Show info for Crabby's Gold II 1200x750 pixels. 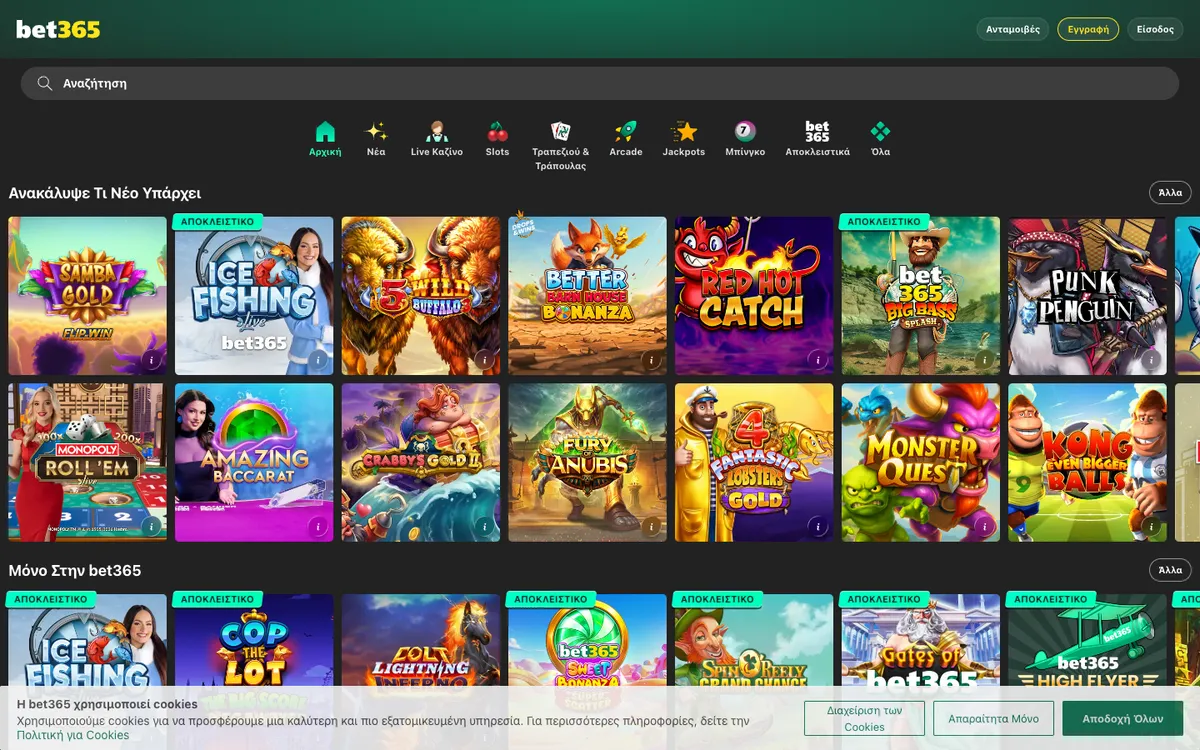point(485,526)
